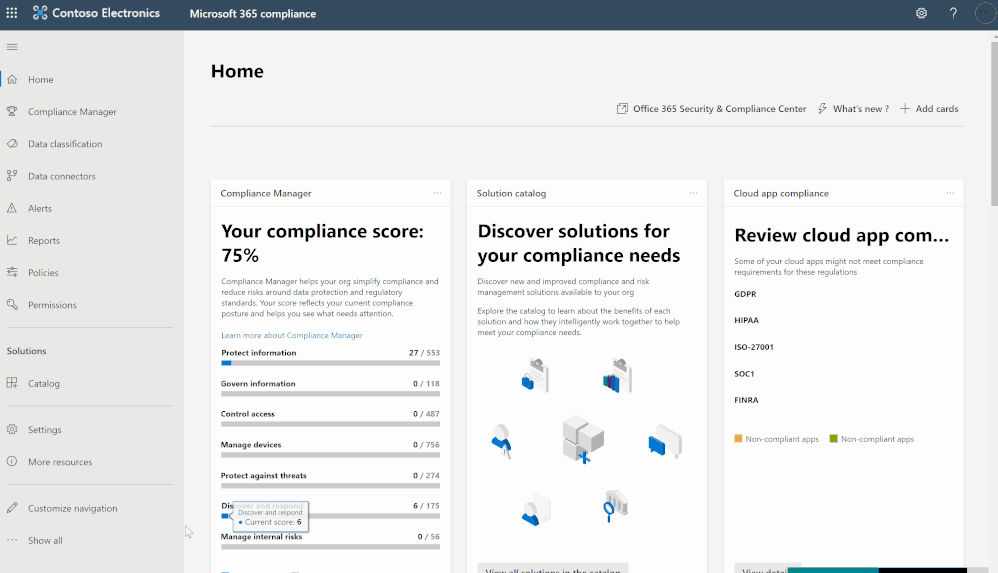Select HIPAA in Cloud app compliance
The width and height of the screenshot is (998, 573).
[747, 320]
